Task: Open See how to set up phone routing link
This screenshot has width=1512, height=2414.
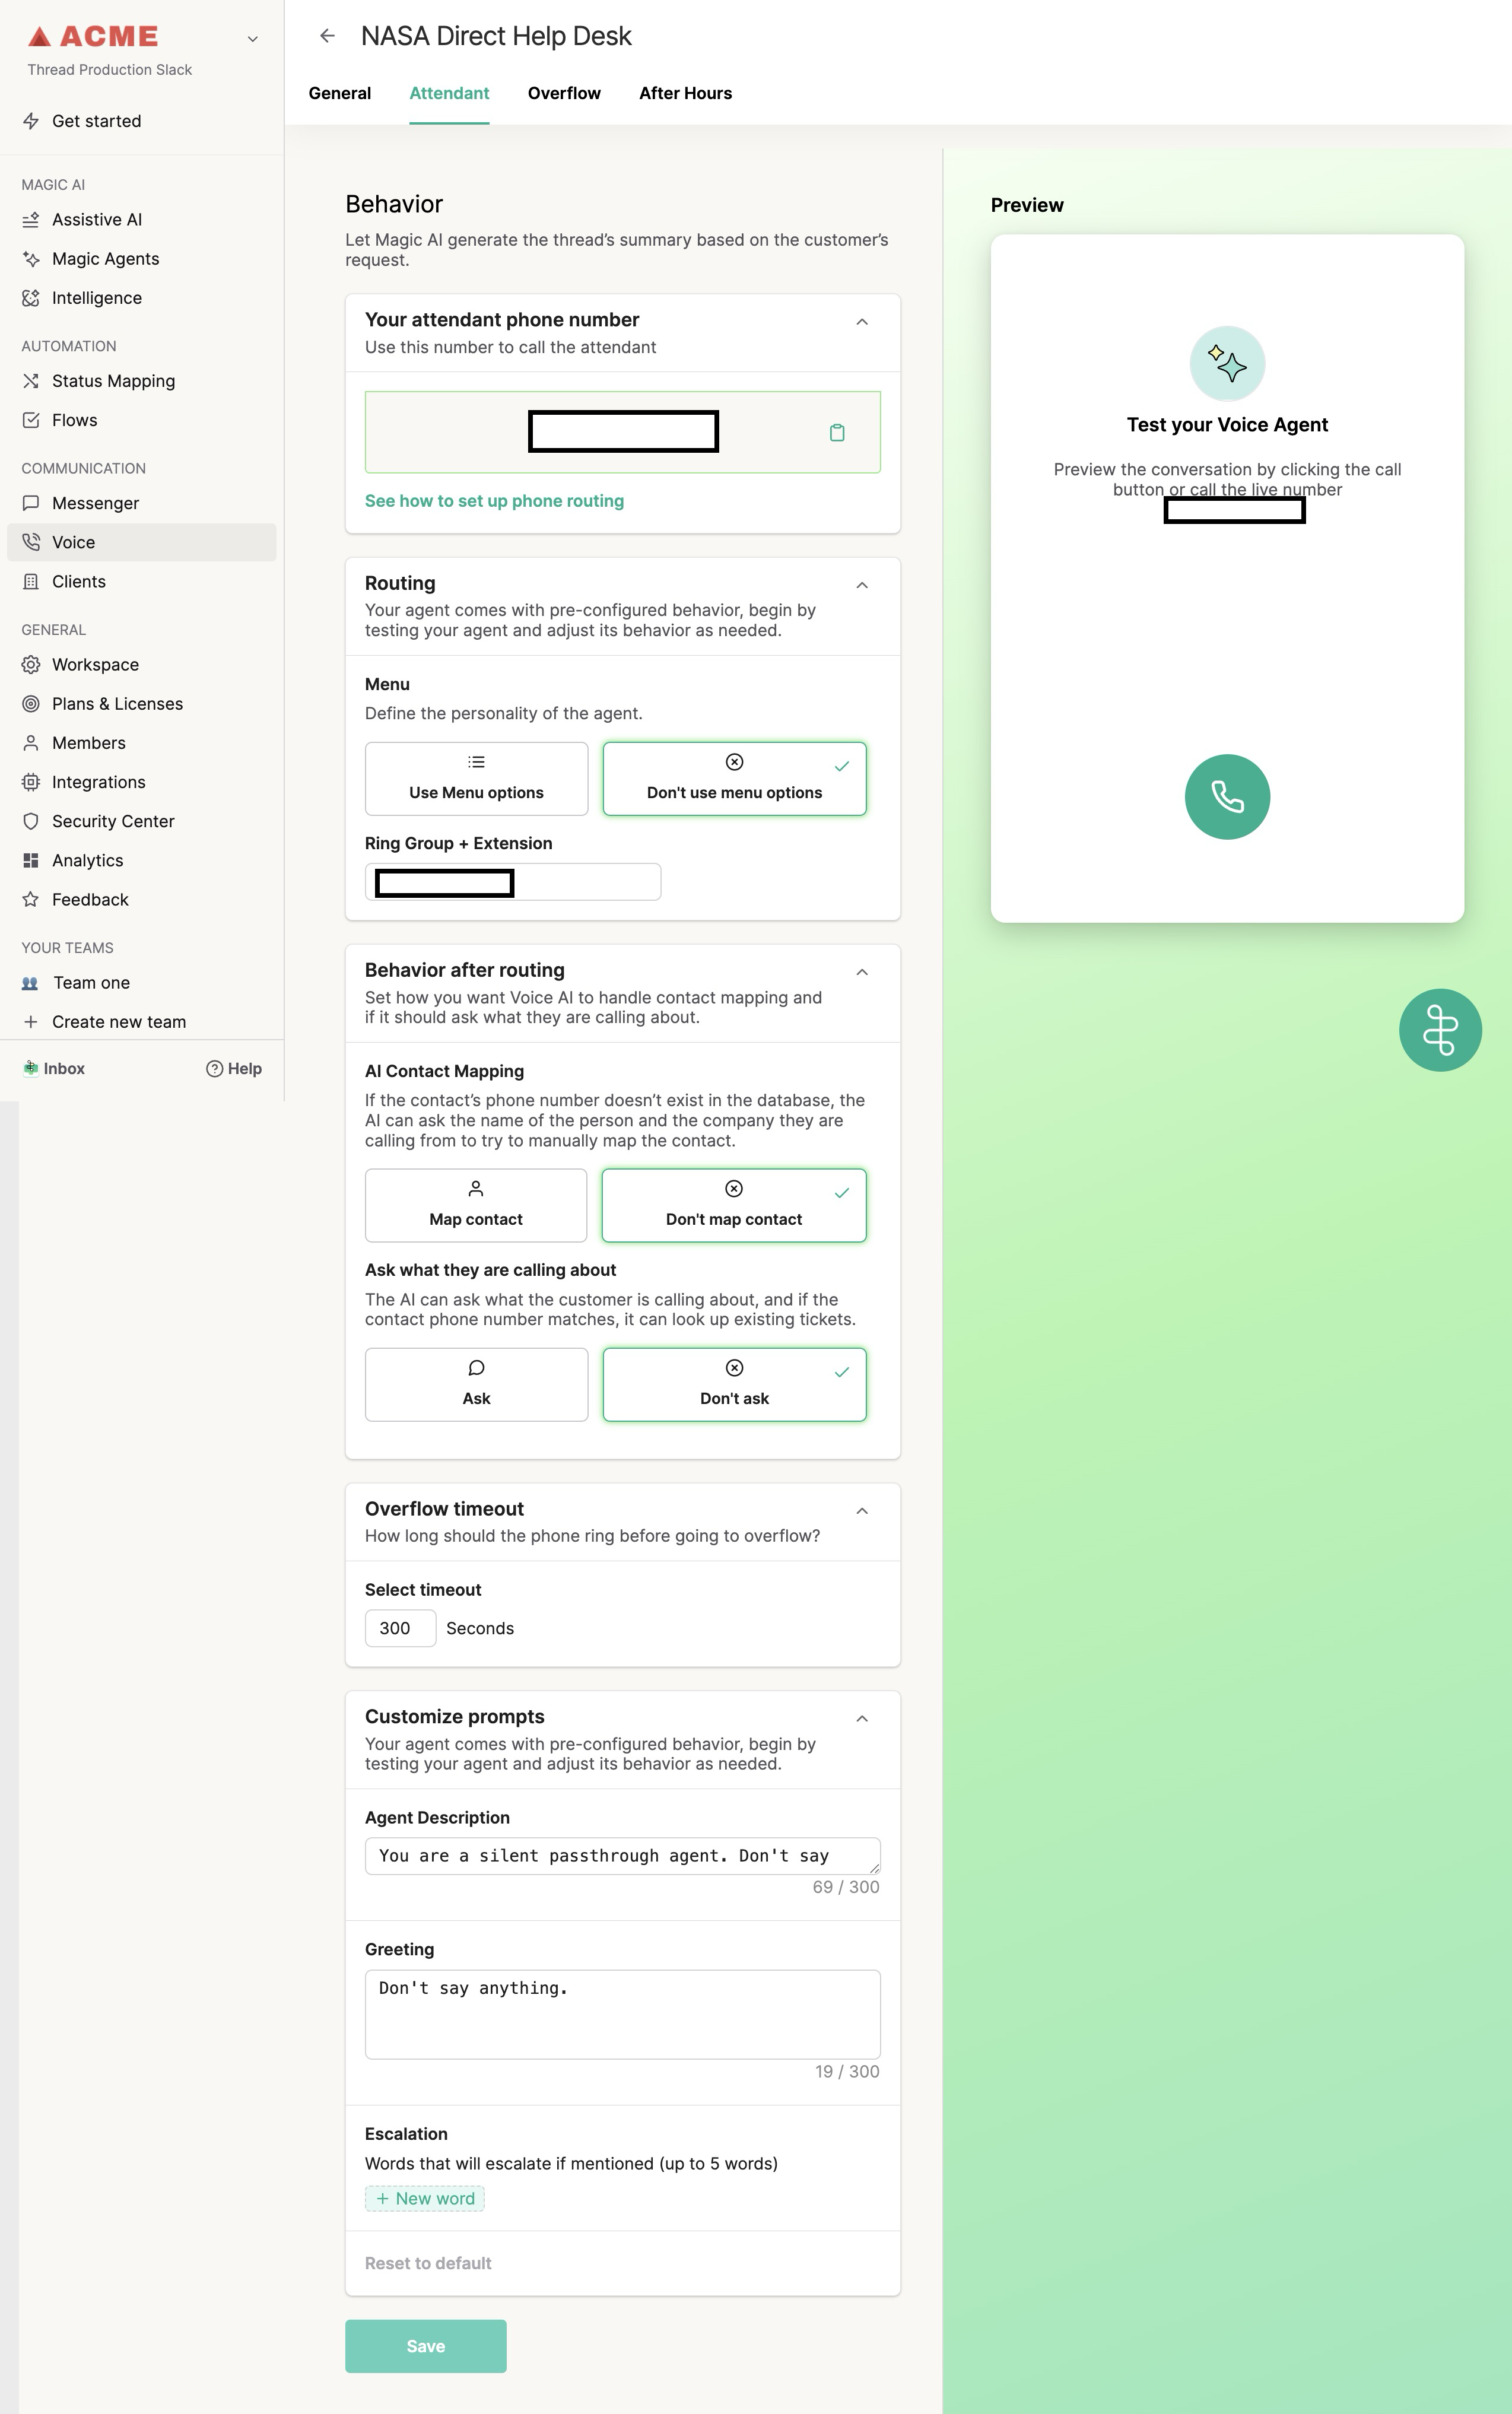Action: [494, 501]
